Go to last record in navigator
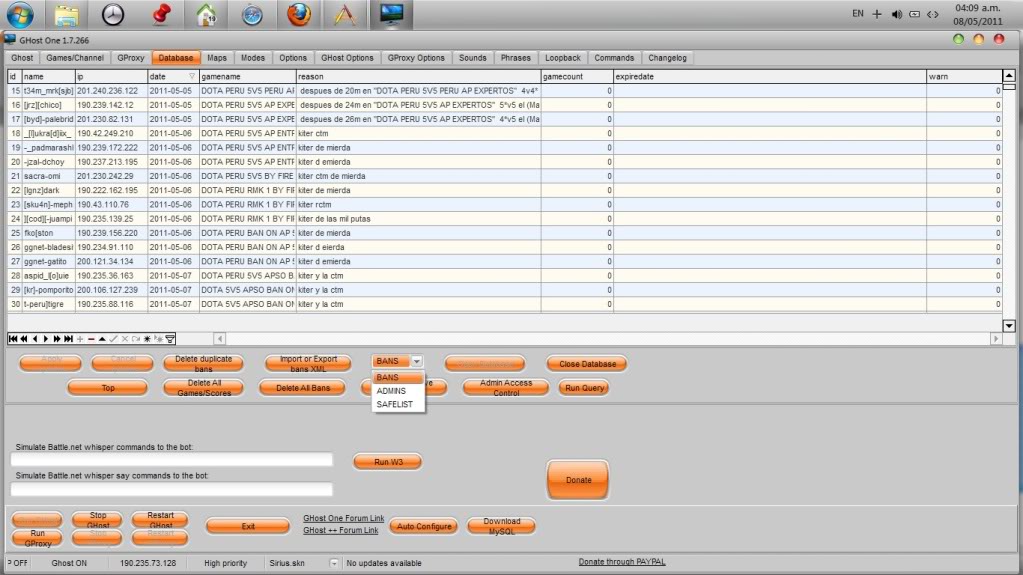This screenshot has width=1023, height=575. tap(69, 339)
